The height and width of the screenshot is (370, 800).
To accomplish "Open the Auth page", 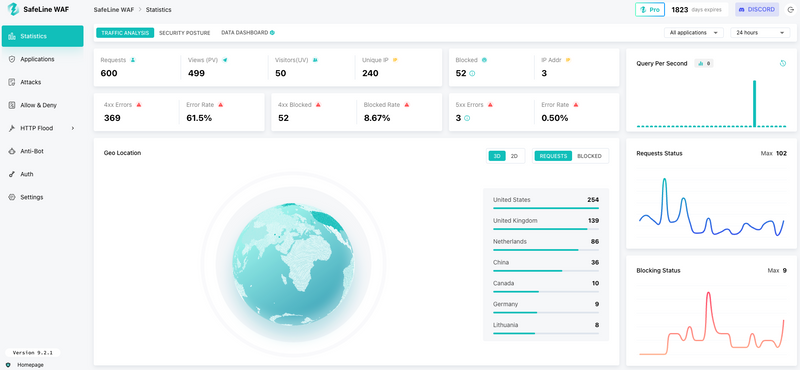I will 42,174.
